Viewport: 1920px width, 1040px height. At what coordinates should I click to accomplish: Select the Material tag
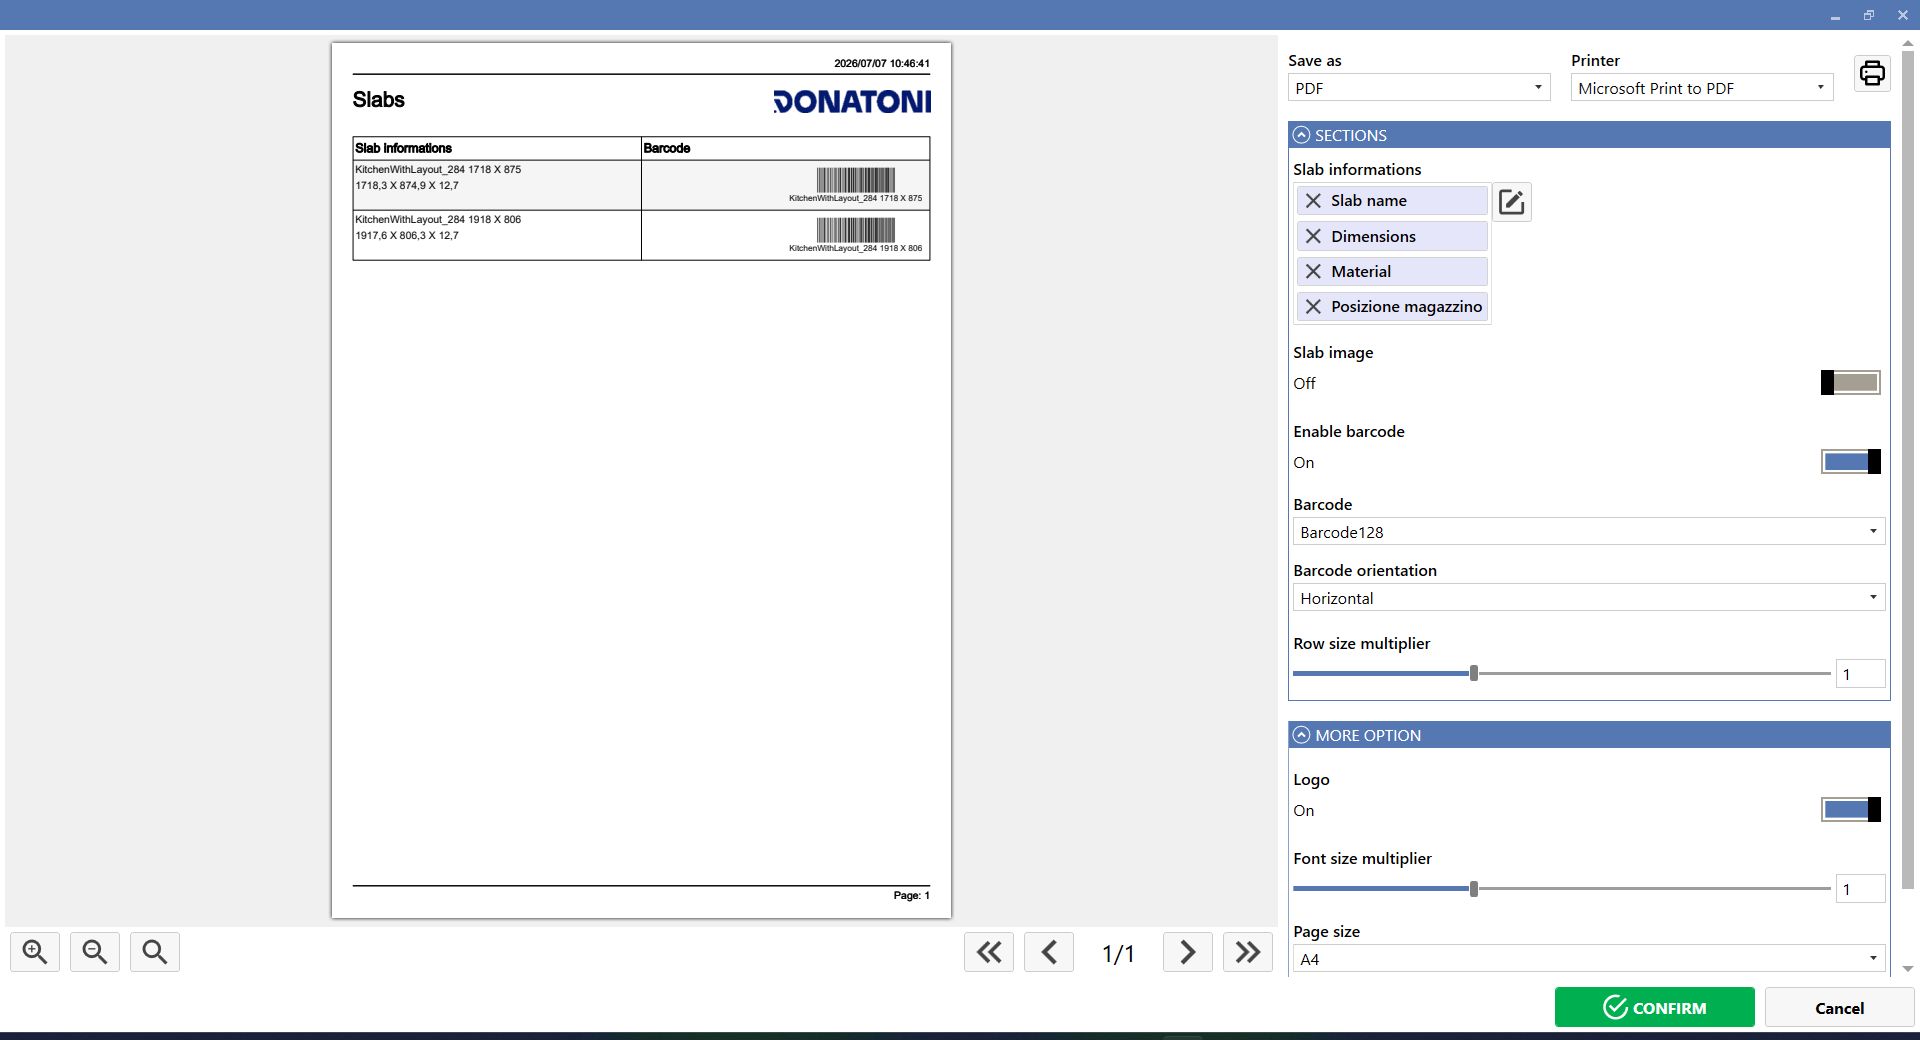point(1392,272)
